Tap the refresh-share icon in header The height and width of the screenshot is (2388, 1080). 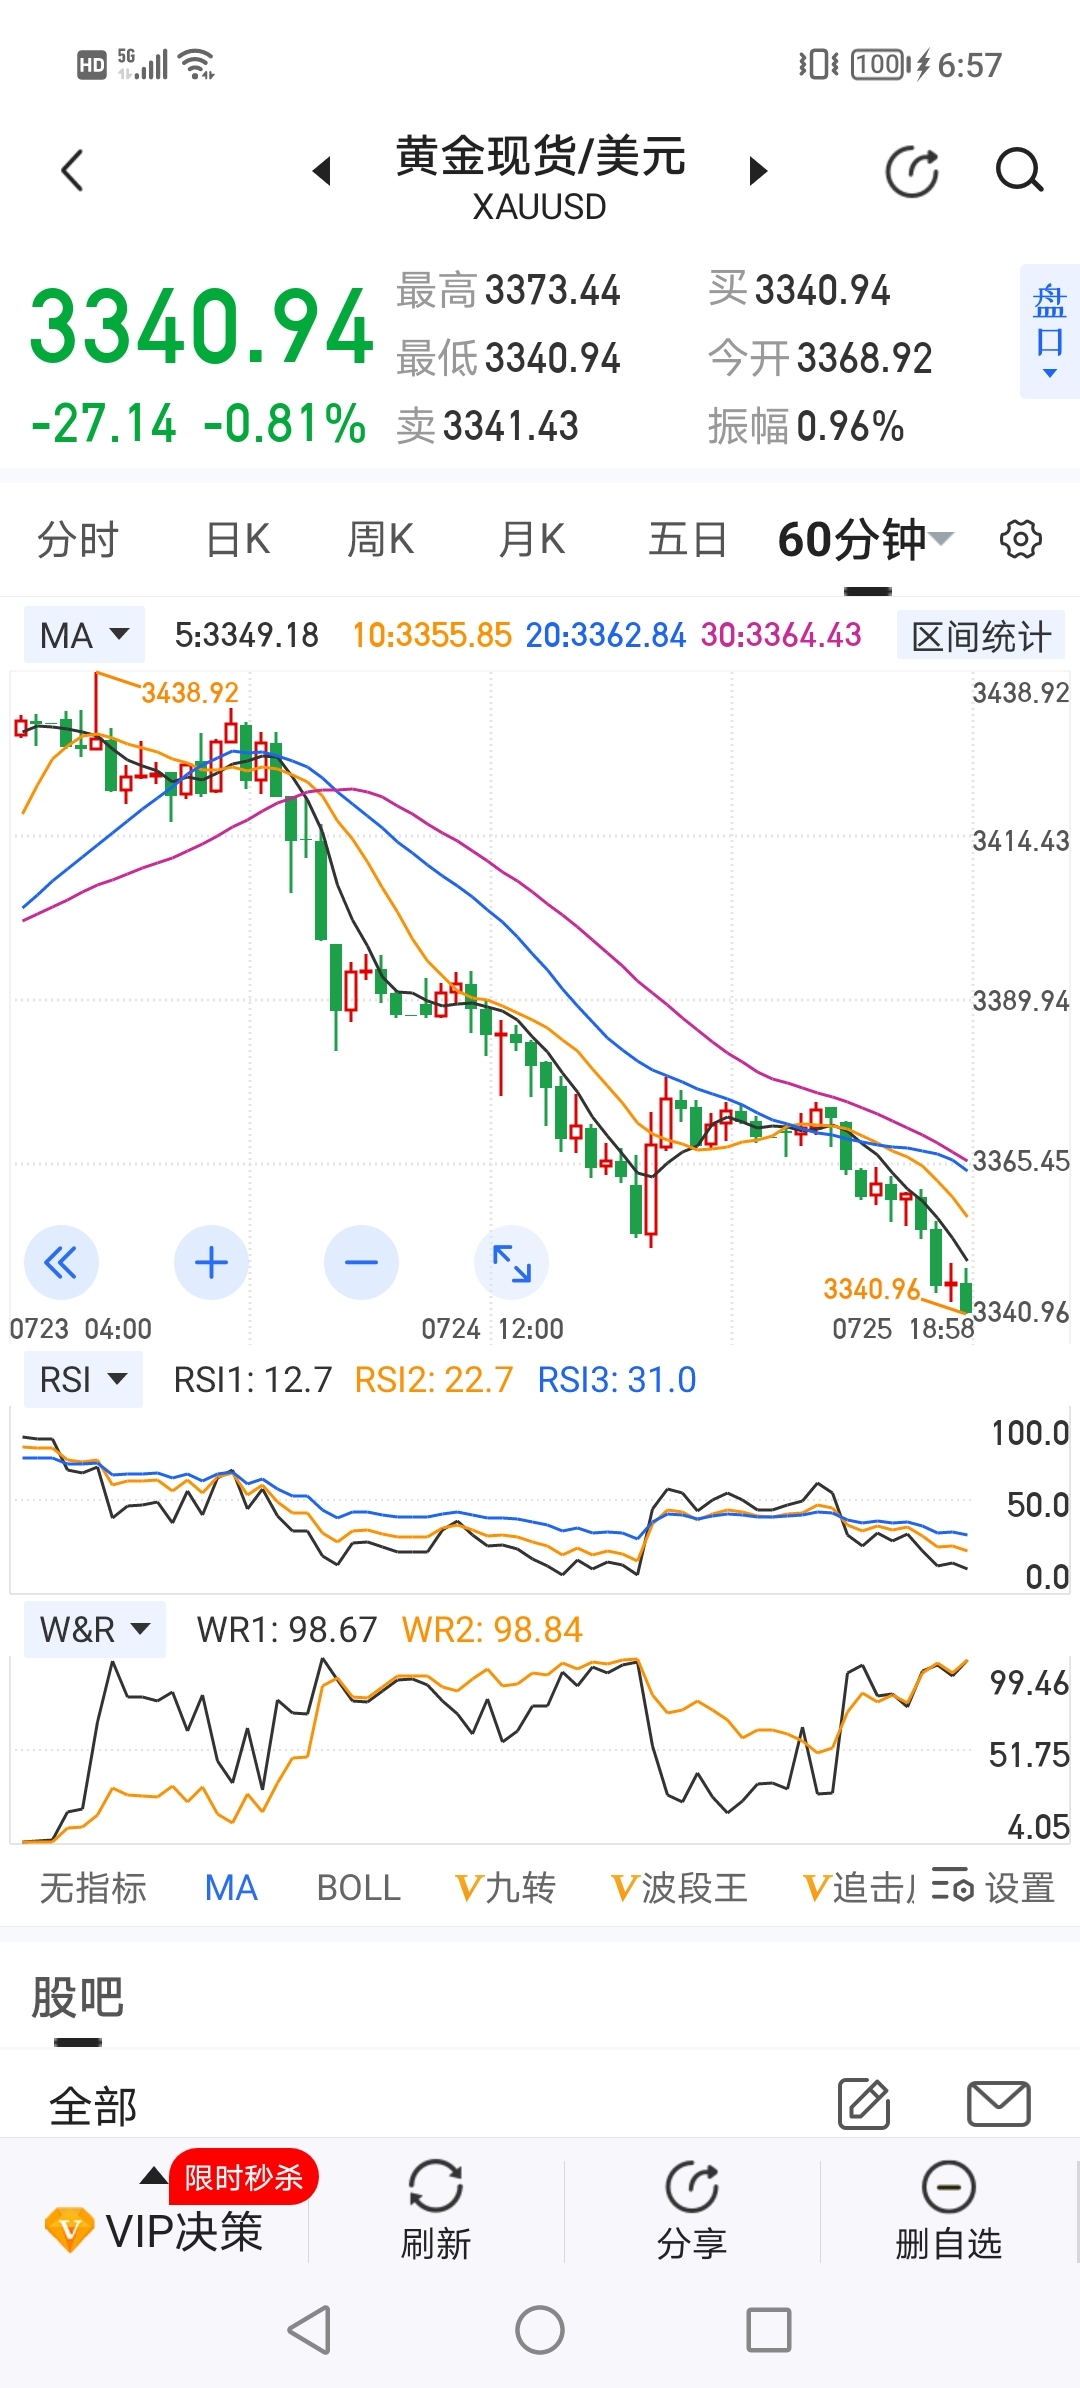point(913,171)
